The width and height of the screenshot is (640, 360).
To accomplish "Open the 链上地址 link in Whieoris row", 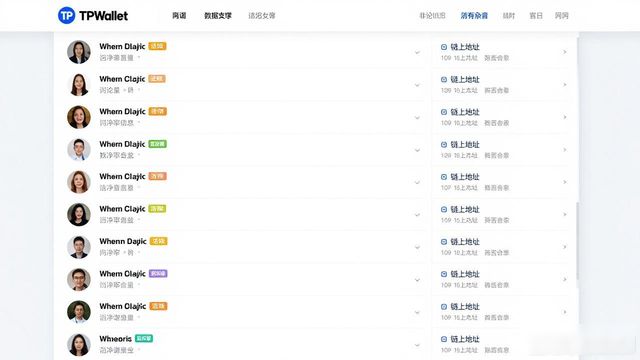I will coord(465,339).
